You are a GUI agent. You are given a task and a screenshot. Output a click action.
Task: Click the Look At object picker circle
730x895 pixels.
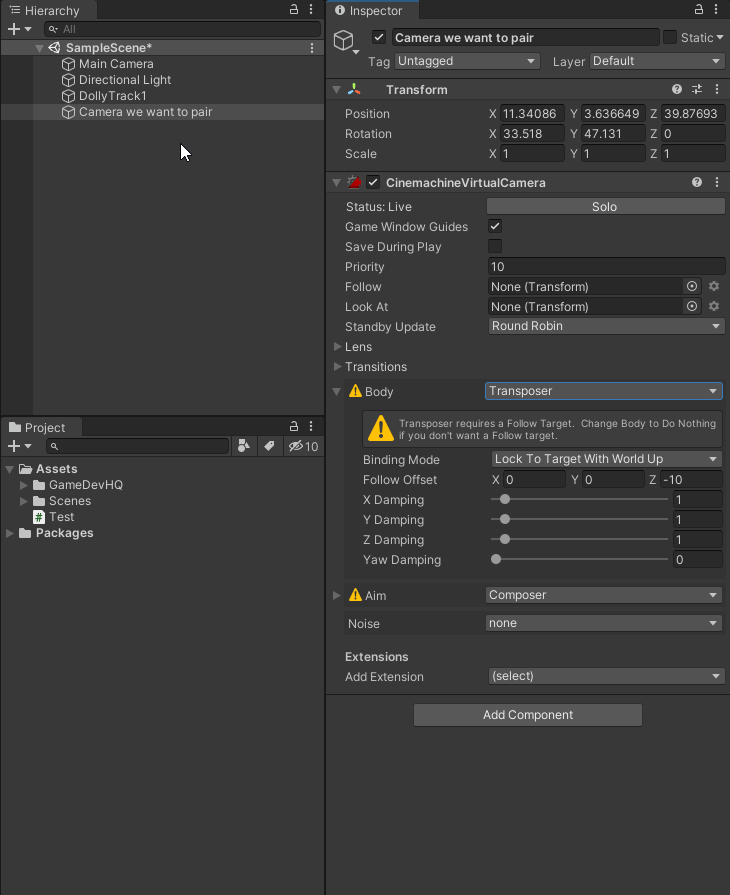tap(692, 307)
